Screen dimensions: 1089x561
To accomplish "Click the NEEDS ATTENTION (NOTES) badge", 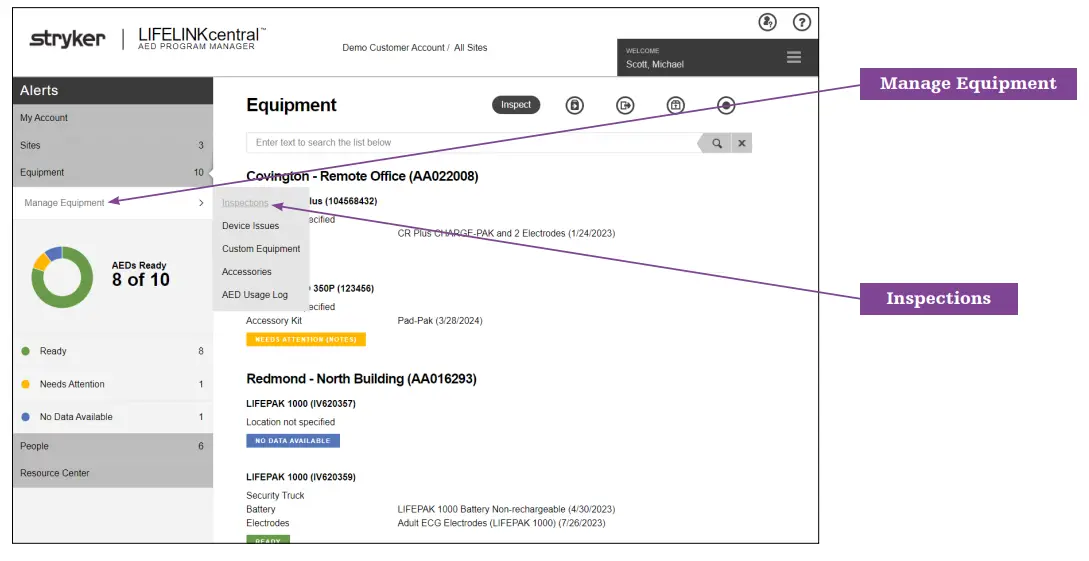I will [x=306, y=340].
